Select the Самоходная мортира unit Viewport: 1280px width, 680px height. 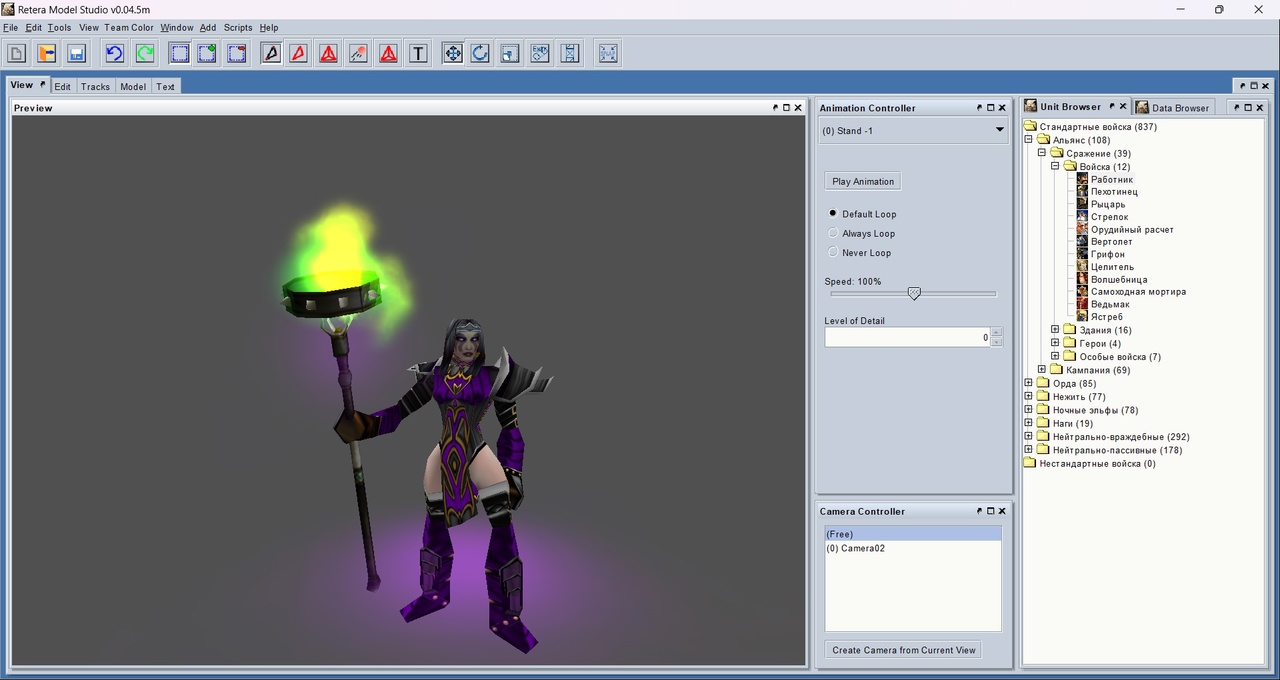click(x=1138, y=292)
